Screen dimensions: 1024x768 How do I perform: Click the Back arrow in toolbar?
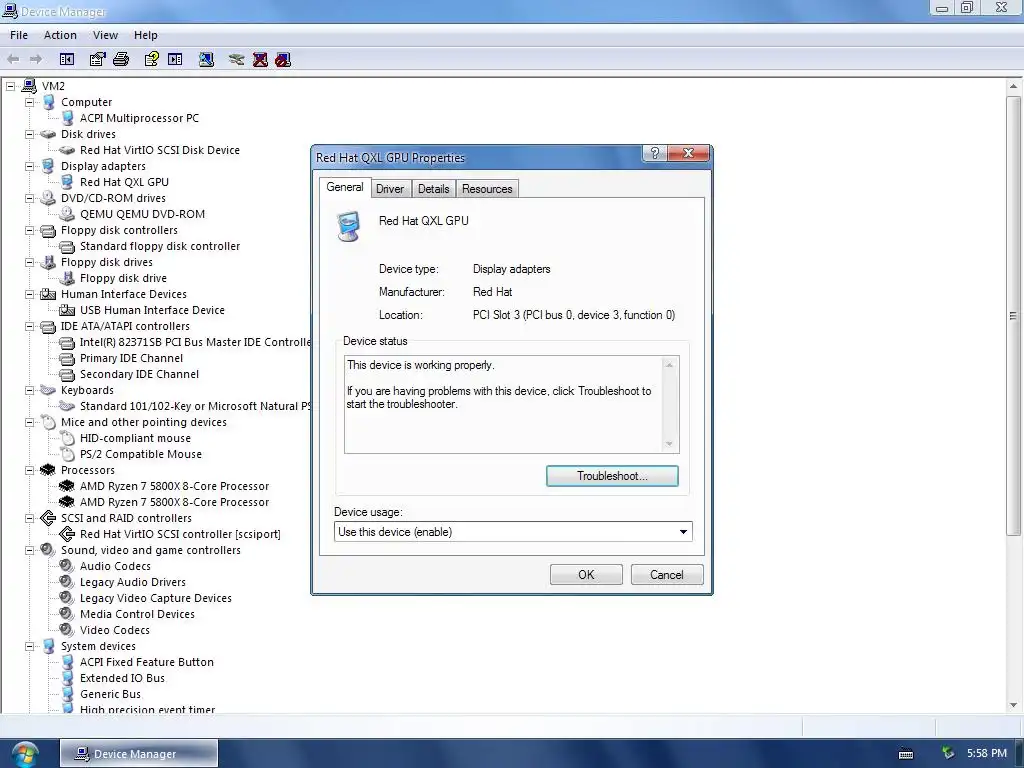pyautogui.click(x=13, y=59)
